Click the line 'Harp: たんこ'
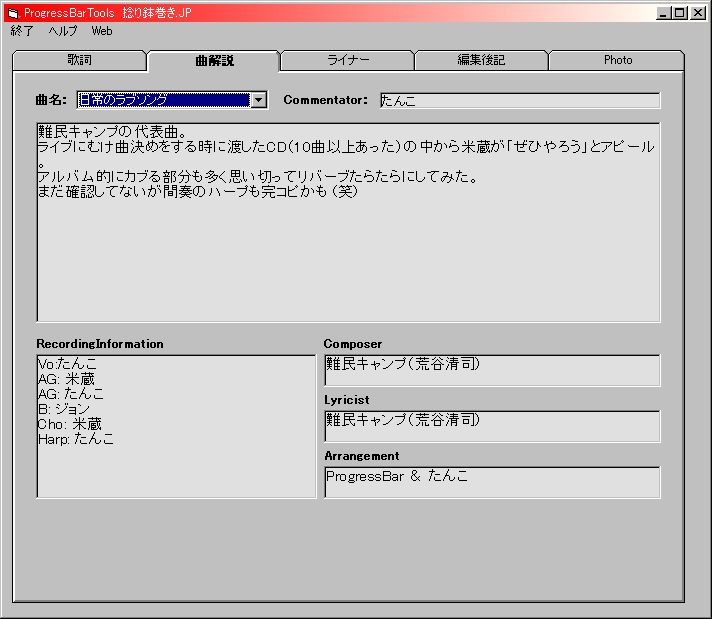The image size is (712, 619). [x=76, y=439]
